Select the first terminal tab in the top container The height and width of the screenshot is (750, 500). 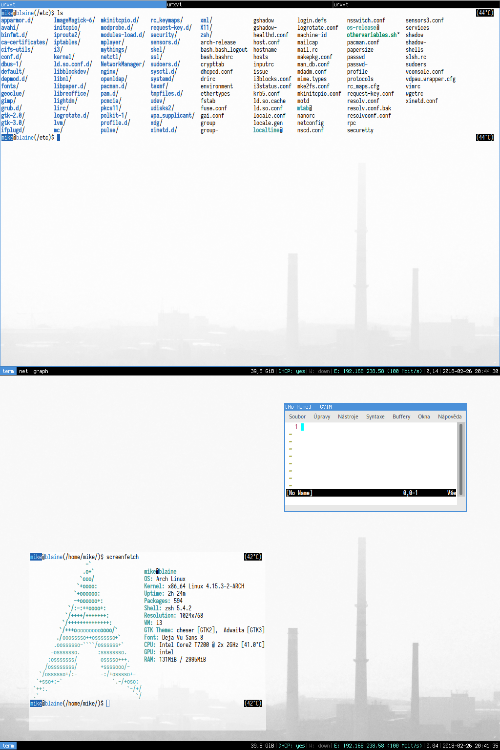[x=83, y=4]
